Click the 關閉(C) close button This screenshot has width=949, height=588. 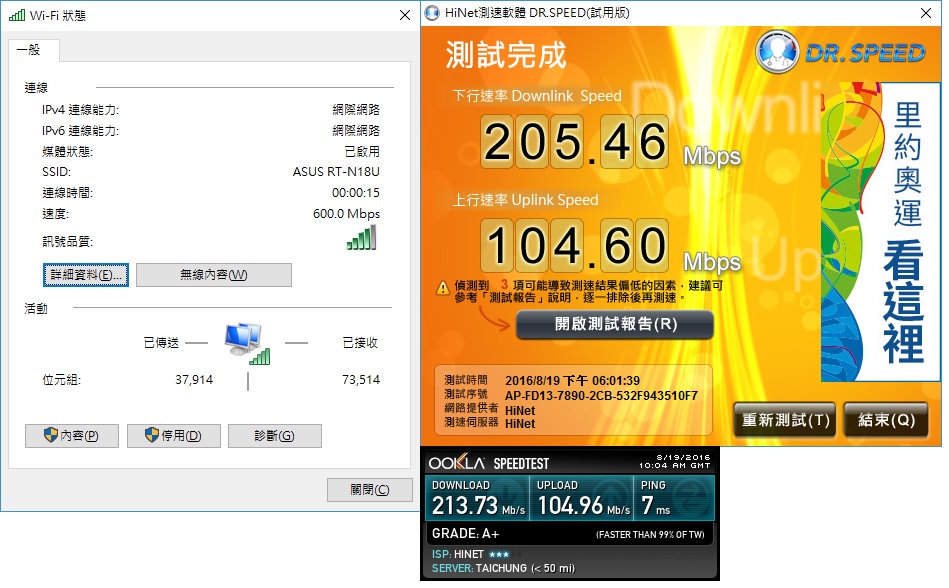coord(370,490)
